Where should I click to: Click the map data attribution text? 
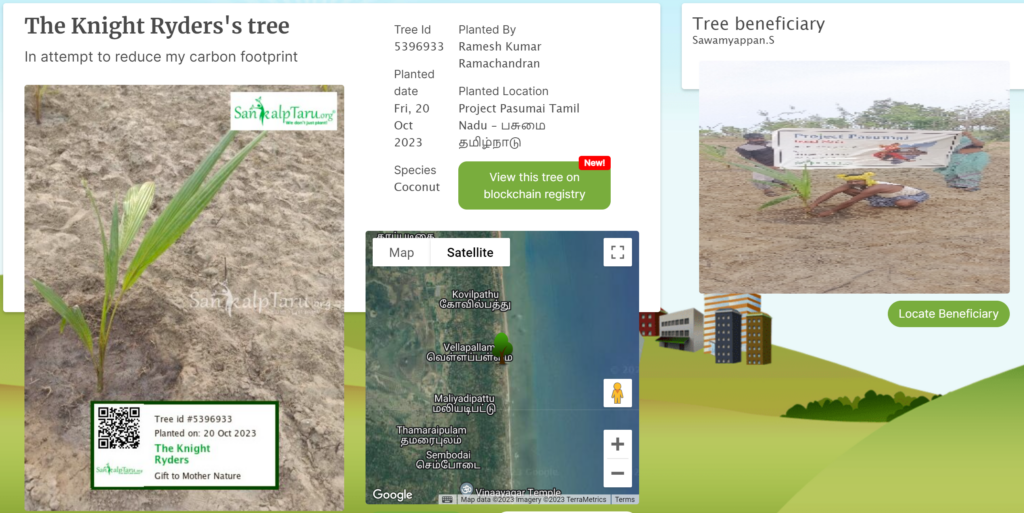533,499
